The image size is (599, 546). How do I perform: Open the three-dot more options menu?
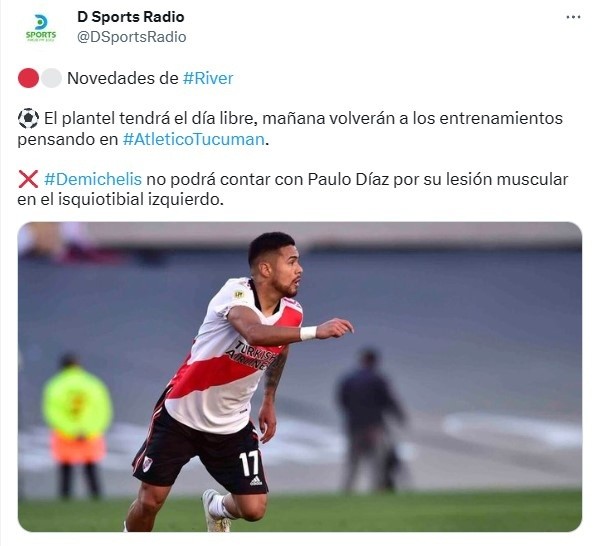(573, 17)
